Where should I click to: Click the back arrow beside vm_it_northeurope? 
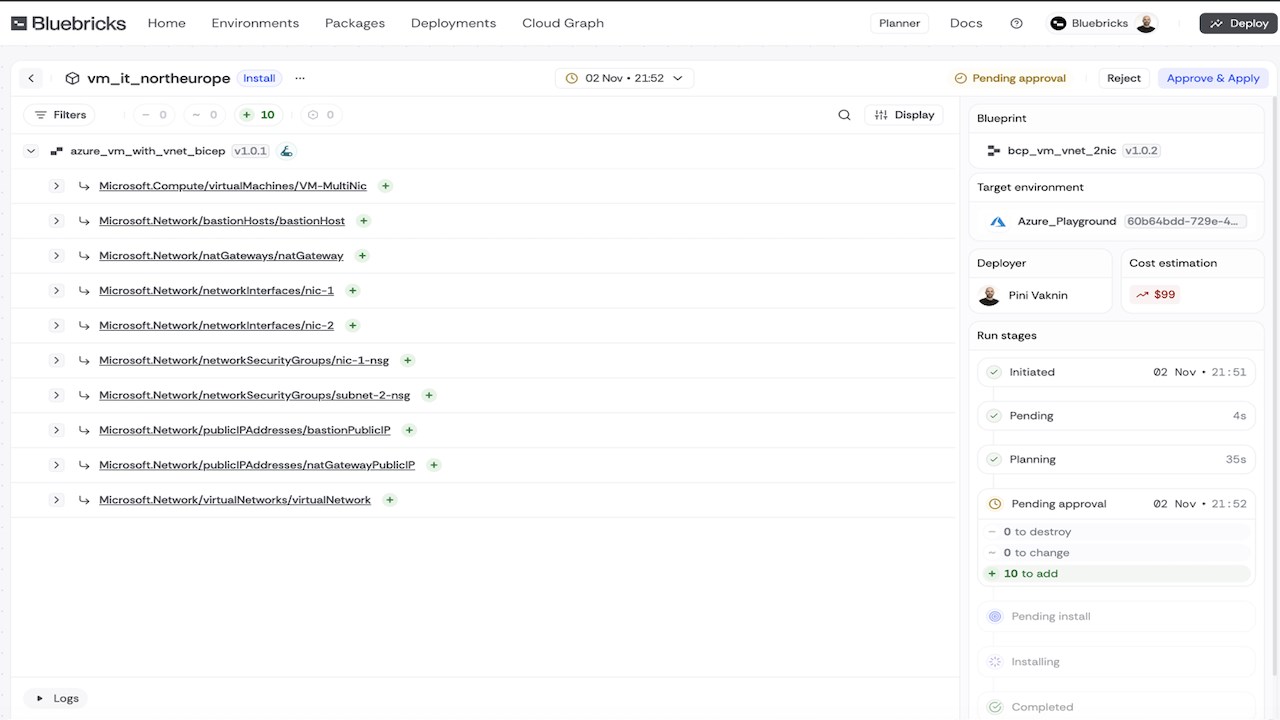coord(31,78)
